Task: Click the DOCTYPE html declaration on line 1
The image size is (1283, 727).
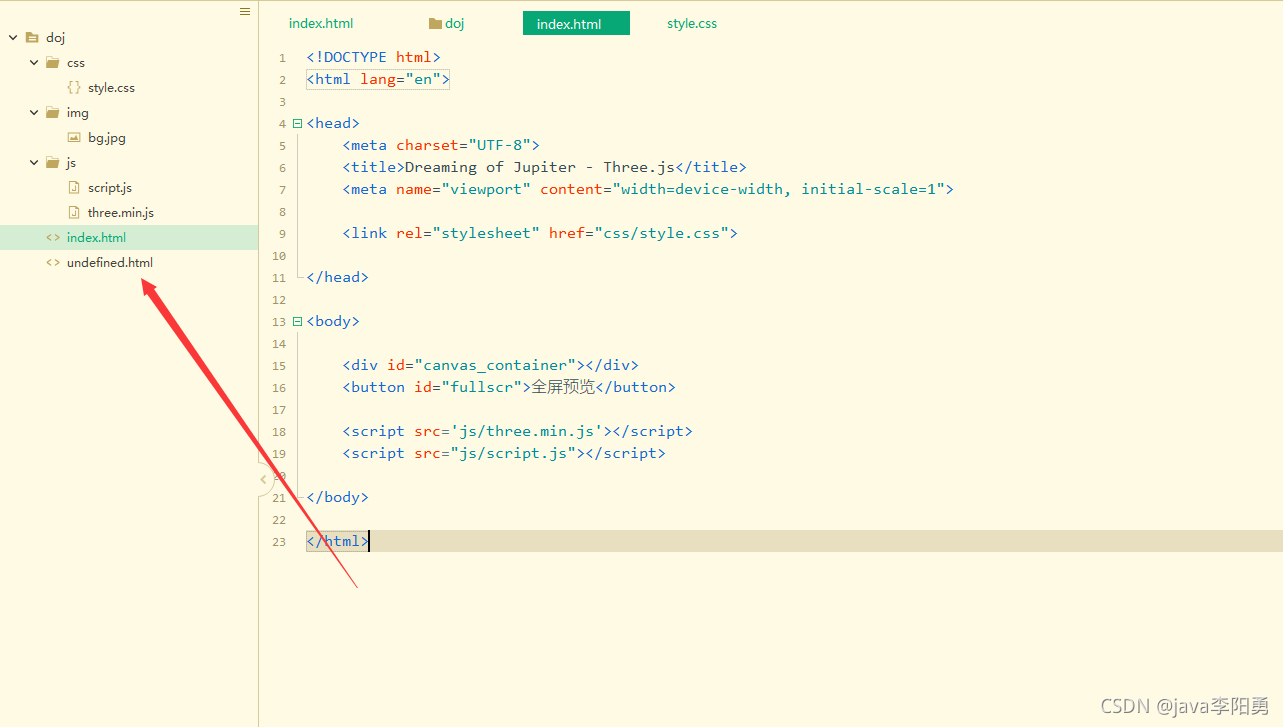Action: point(374,58)
